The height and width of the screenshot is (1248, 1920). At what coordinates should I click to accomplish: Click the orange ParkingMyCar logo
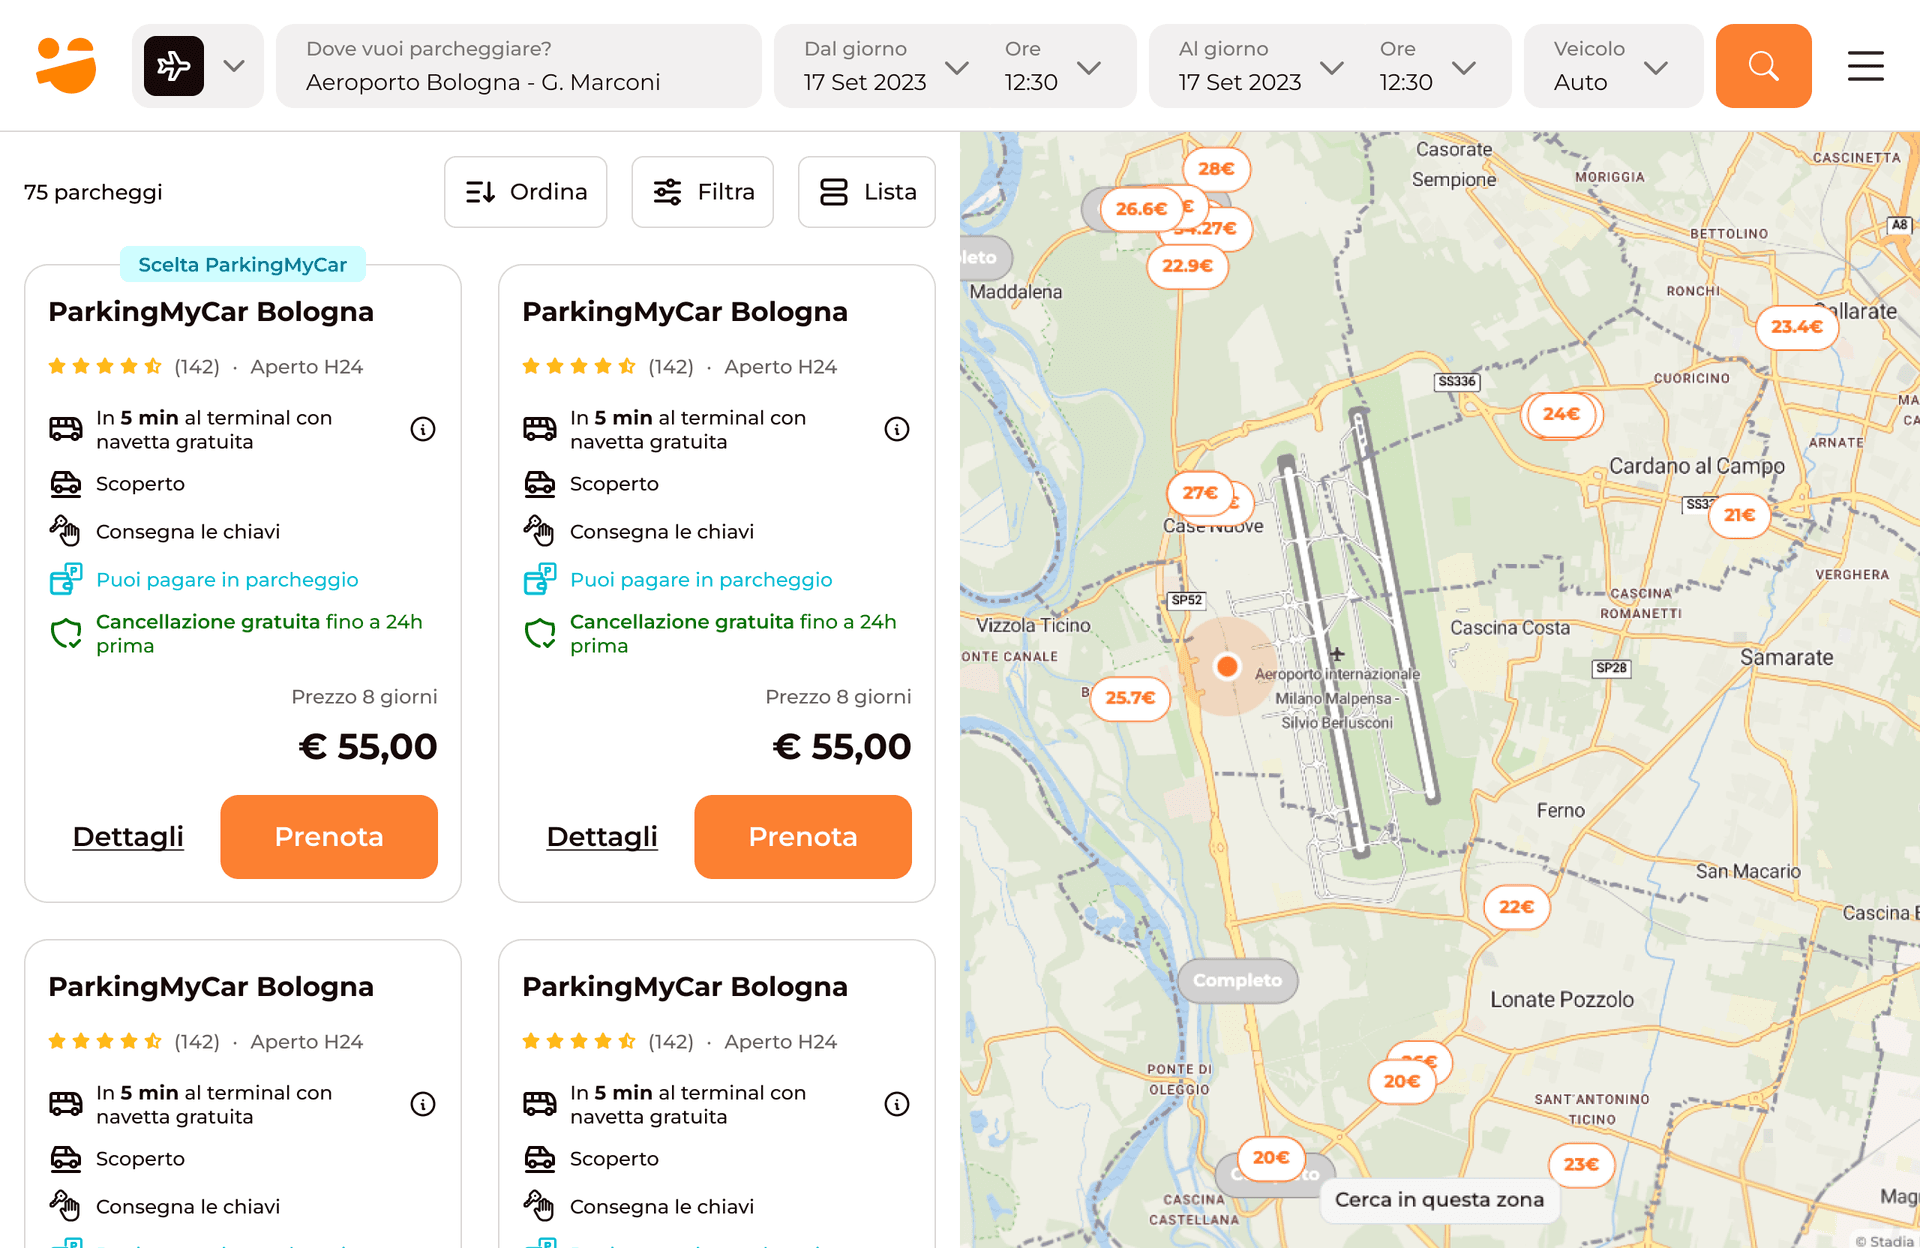(66, 66)
